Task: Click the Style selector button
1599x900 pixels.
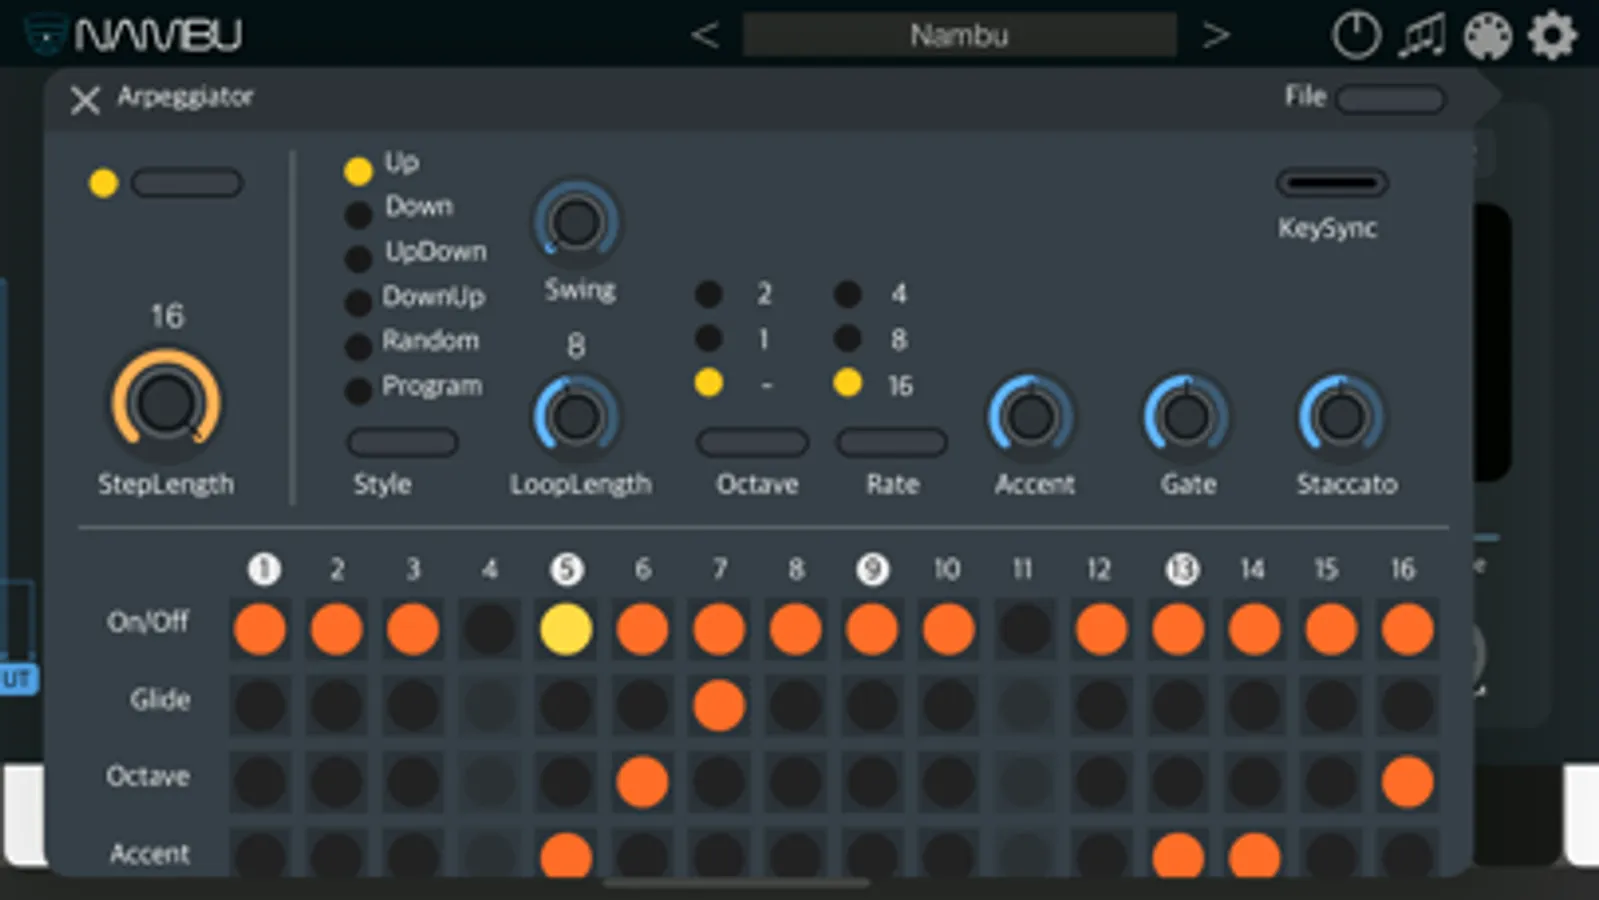Action: pos(402,442)
